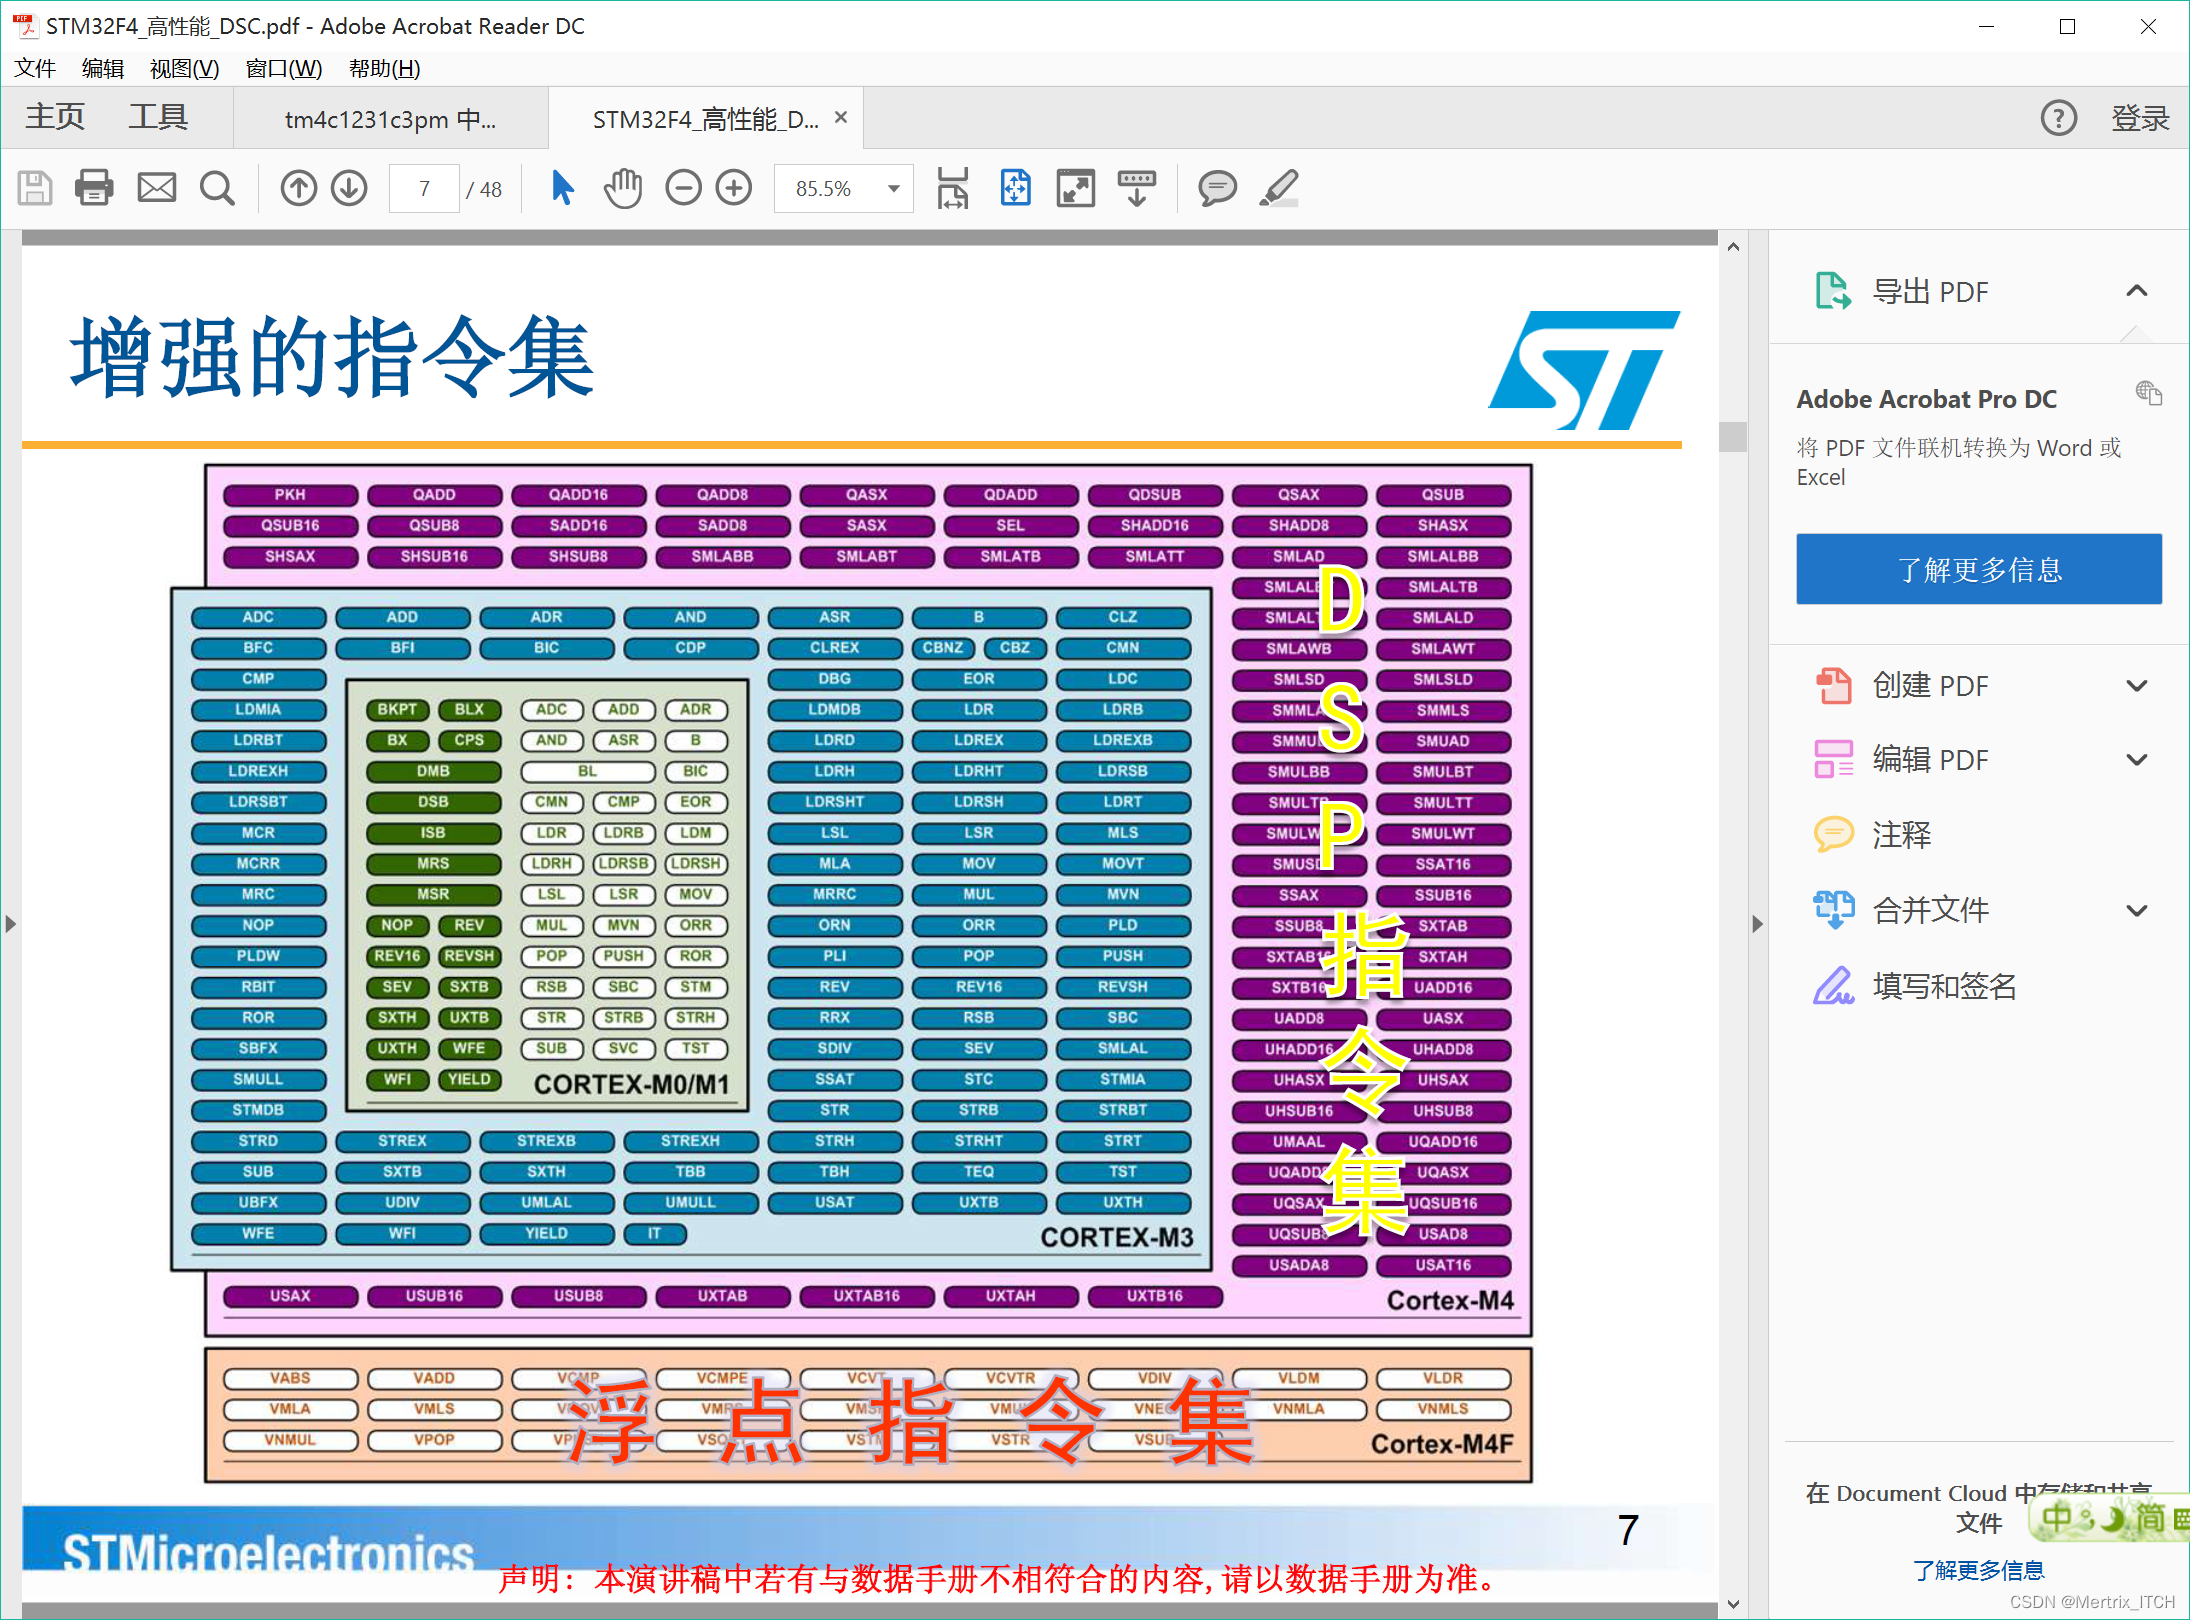Click the Comment bubble panel icon
Viewport: 2190px width, 1620px height.
pyautogui.click(x=1833, y=834)
